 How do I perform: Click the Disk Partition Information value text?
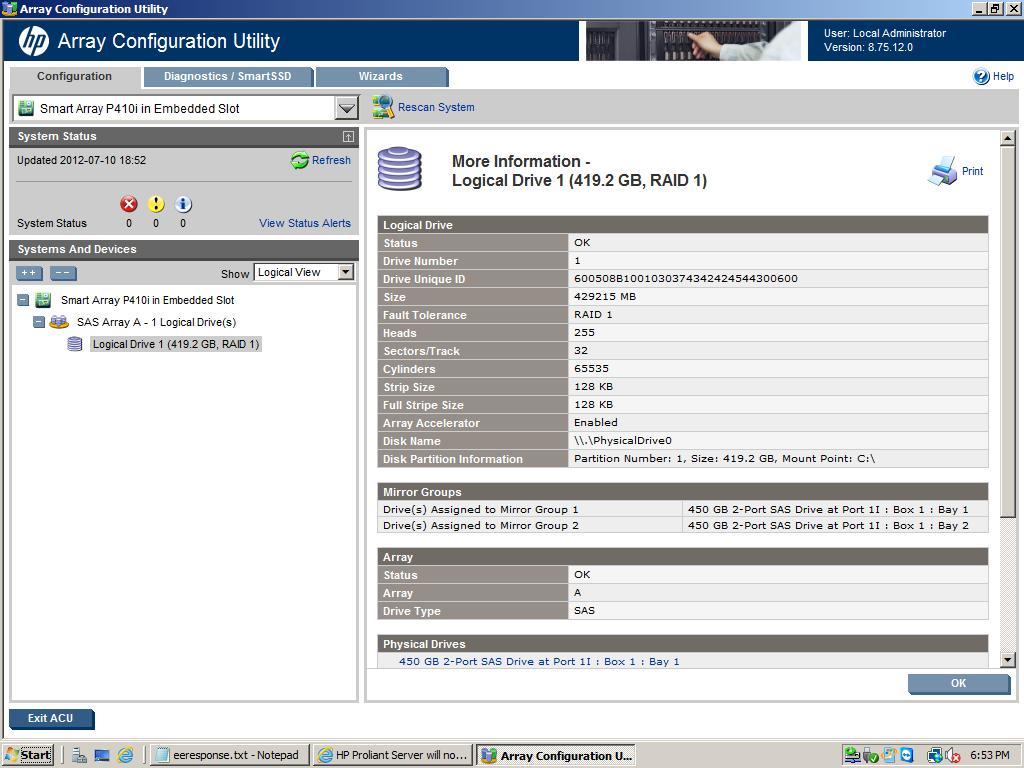tap(724, 458)
